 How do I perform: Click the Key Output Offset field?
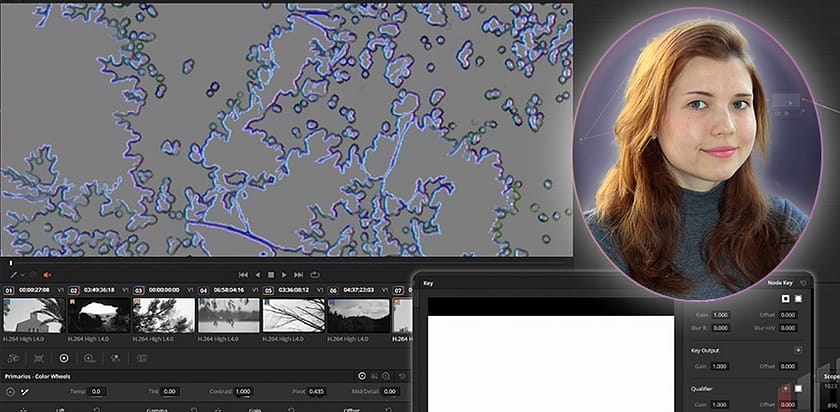pyautogui.click(x=788, y=366)
